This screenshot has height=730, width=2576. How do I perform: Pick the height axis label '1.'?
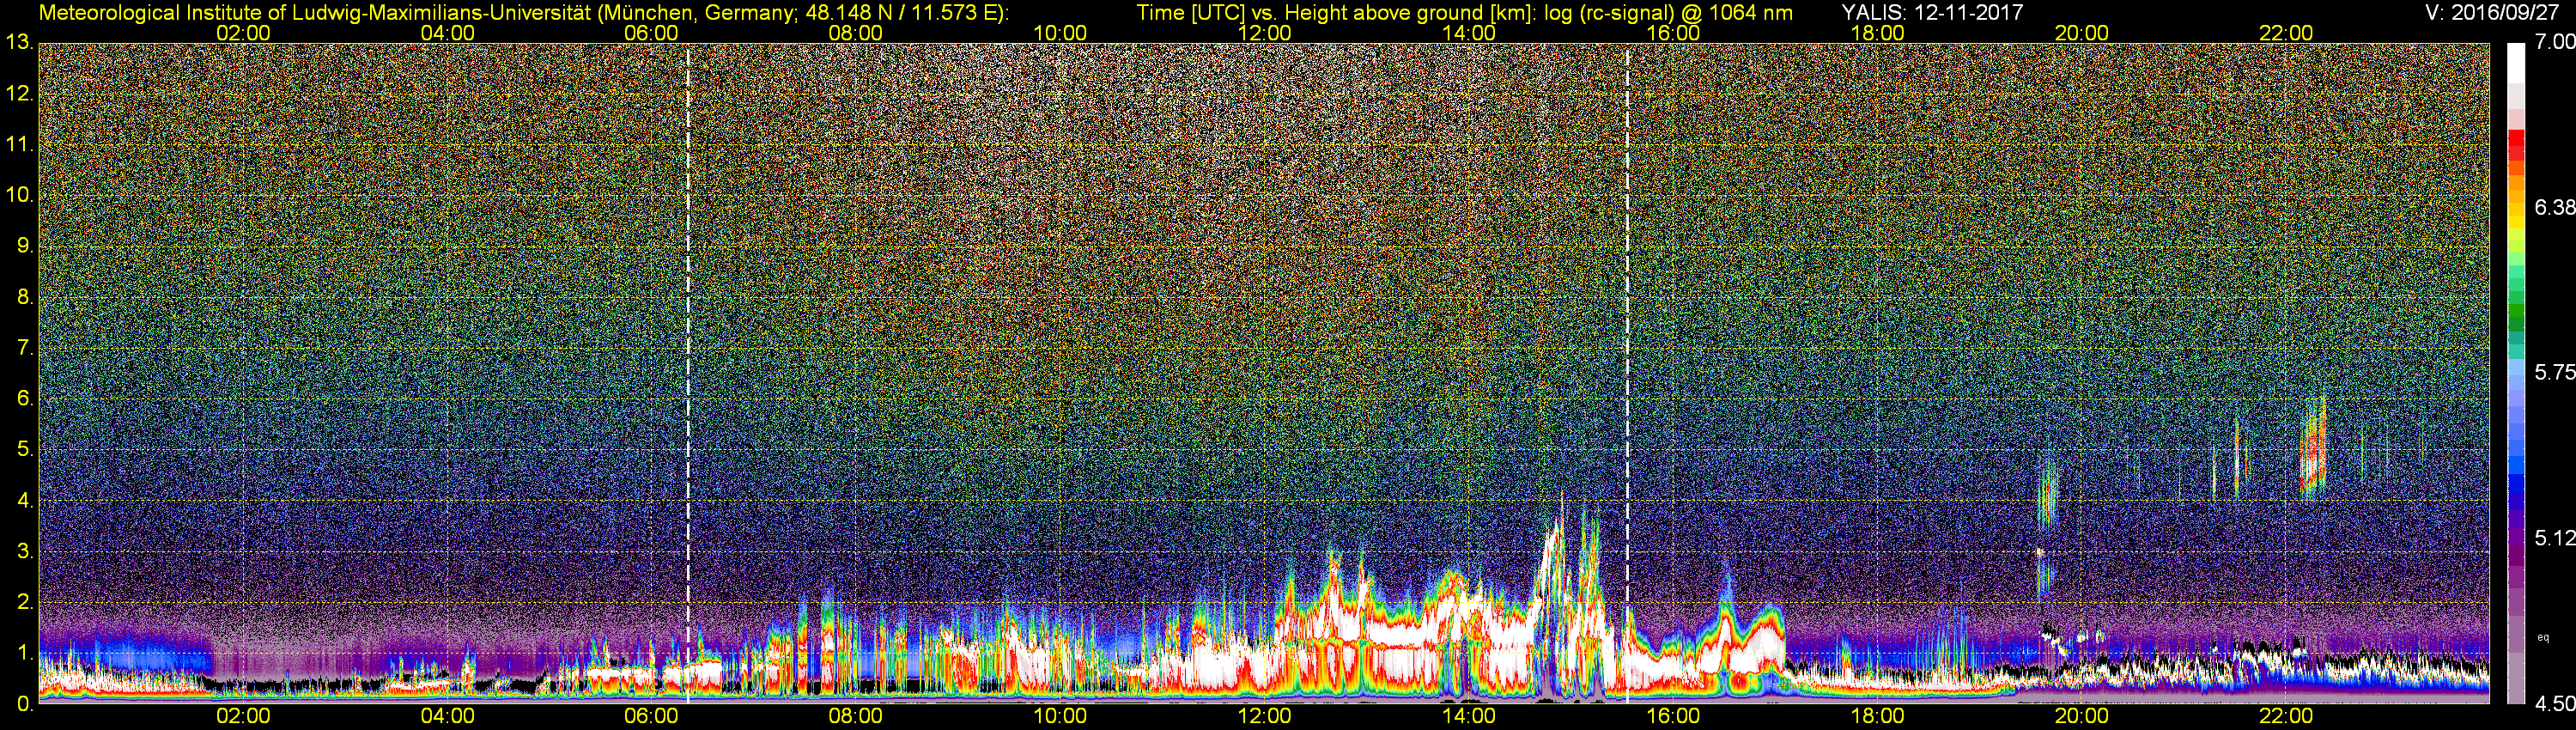point(25,653)
